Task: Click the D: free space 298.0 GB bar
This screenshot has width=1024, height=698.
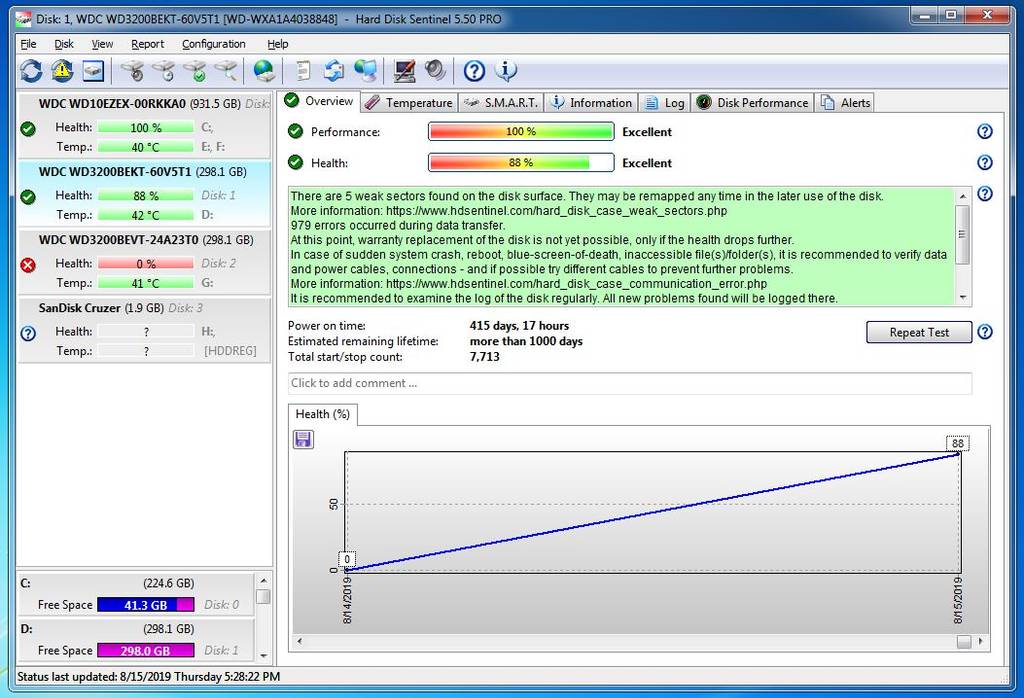Action: coord(146,650)
